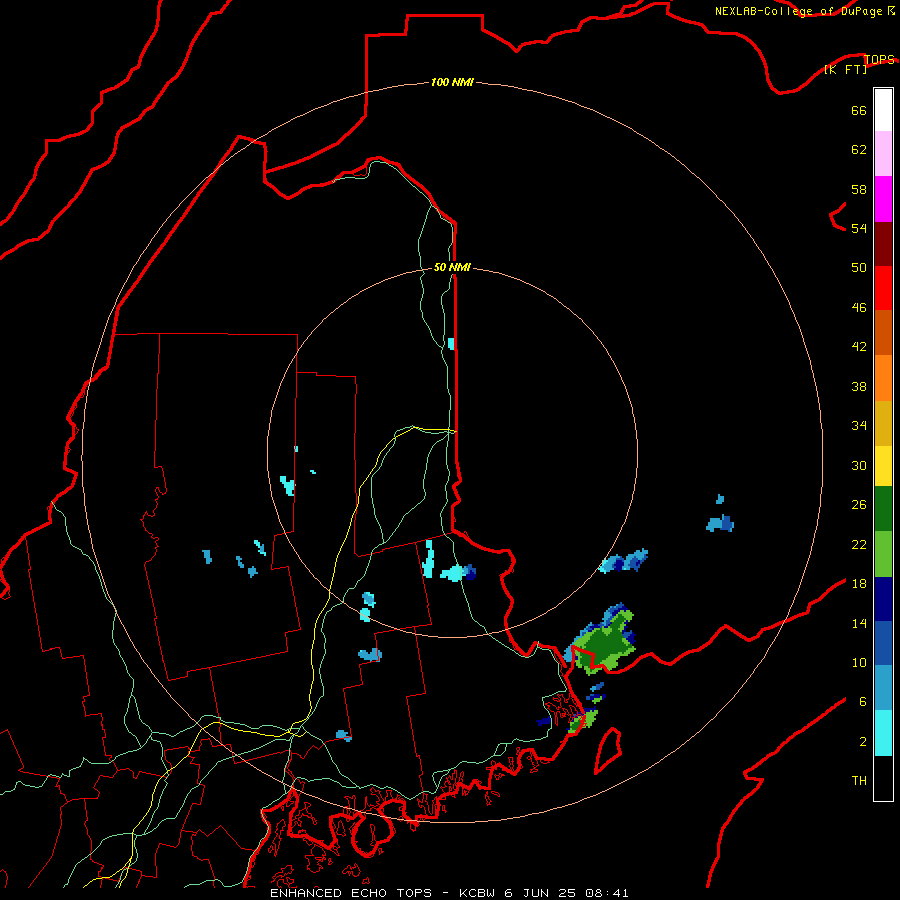Click the "TH" threshold legend label
The height and width of the screenshot is (900, 900).
pos(859,781)
